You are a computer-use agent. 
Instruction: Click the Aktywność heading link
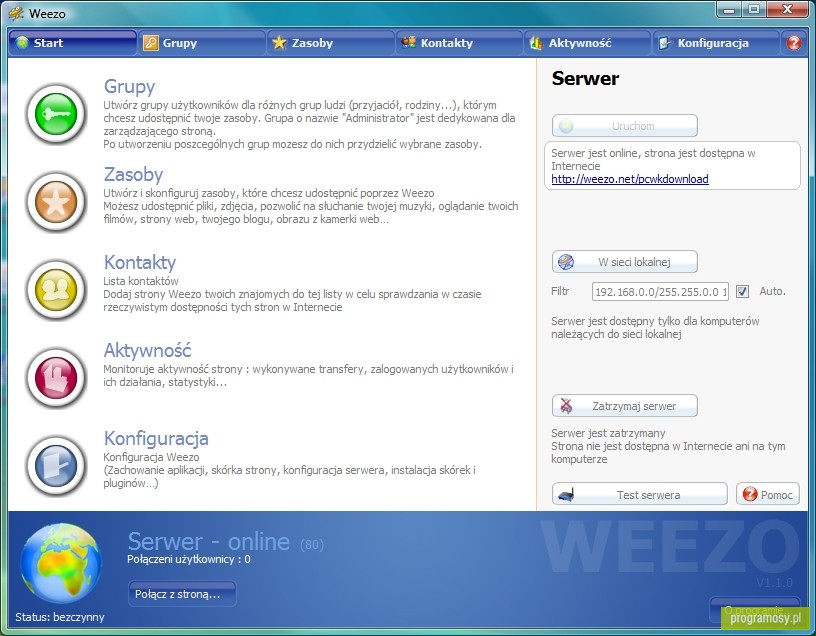pyautogui.click(x=147, y=350)
